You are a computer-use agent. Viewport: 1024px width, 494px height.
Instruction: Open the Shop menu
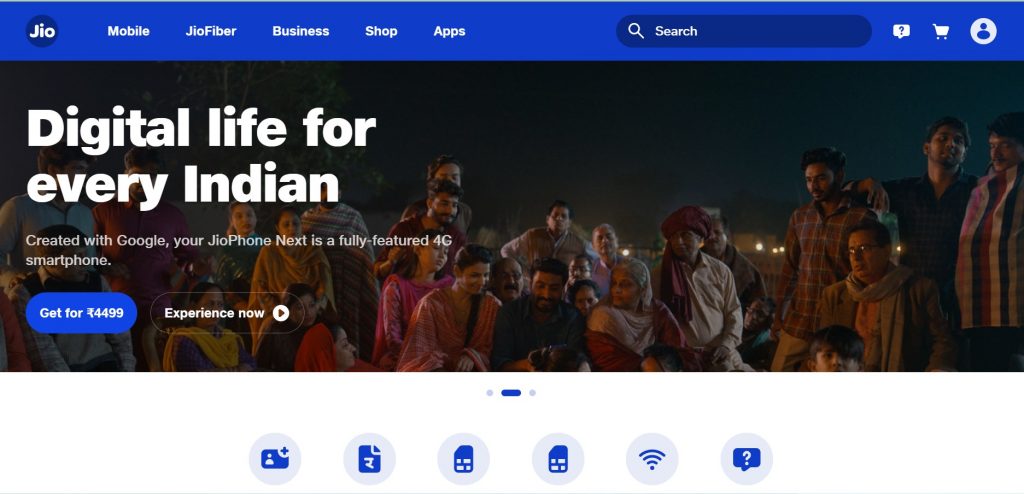click(381, 31)
